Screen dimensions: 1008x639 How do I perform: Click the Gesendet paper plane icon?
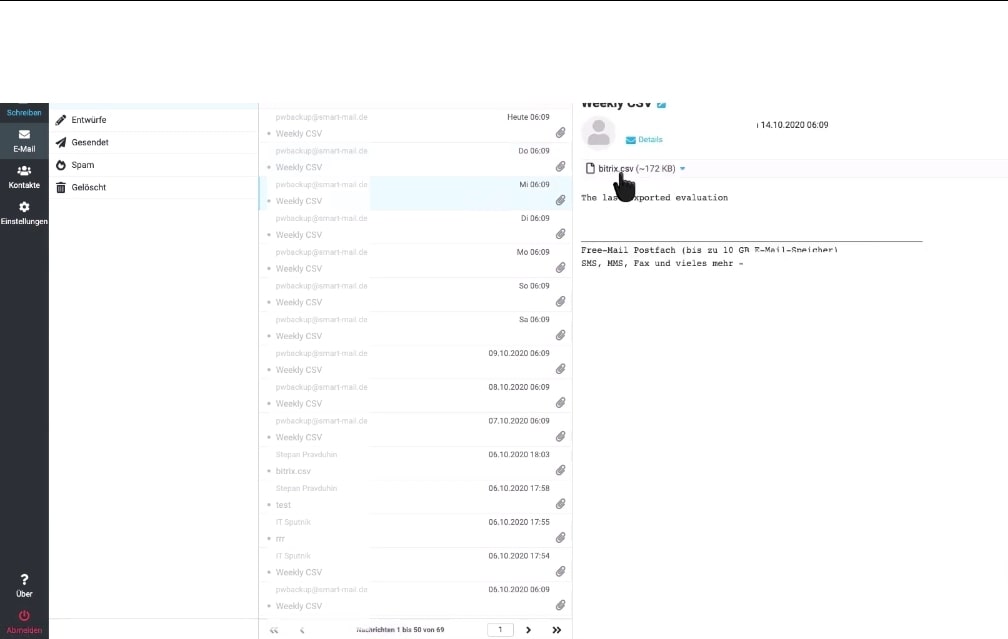click(x=62, y=142)
